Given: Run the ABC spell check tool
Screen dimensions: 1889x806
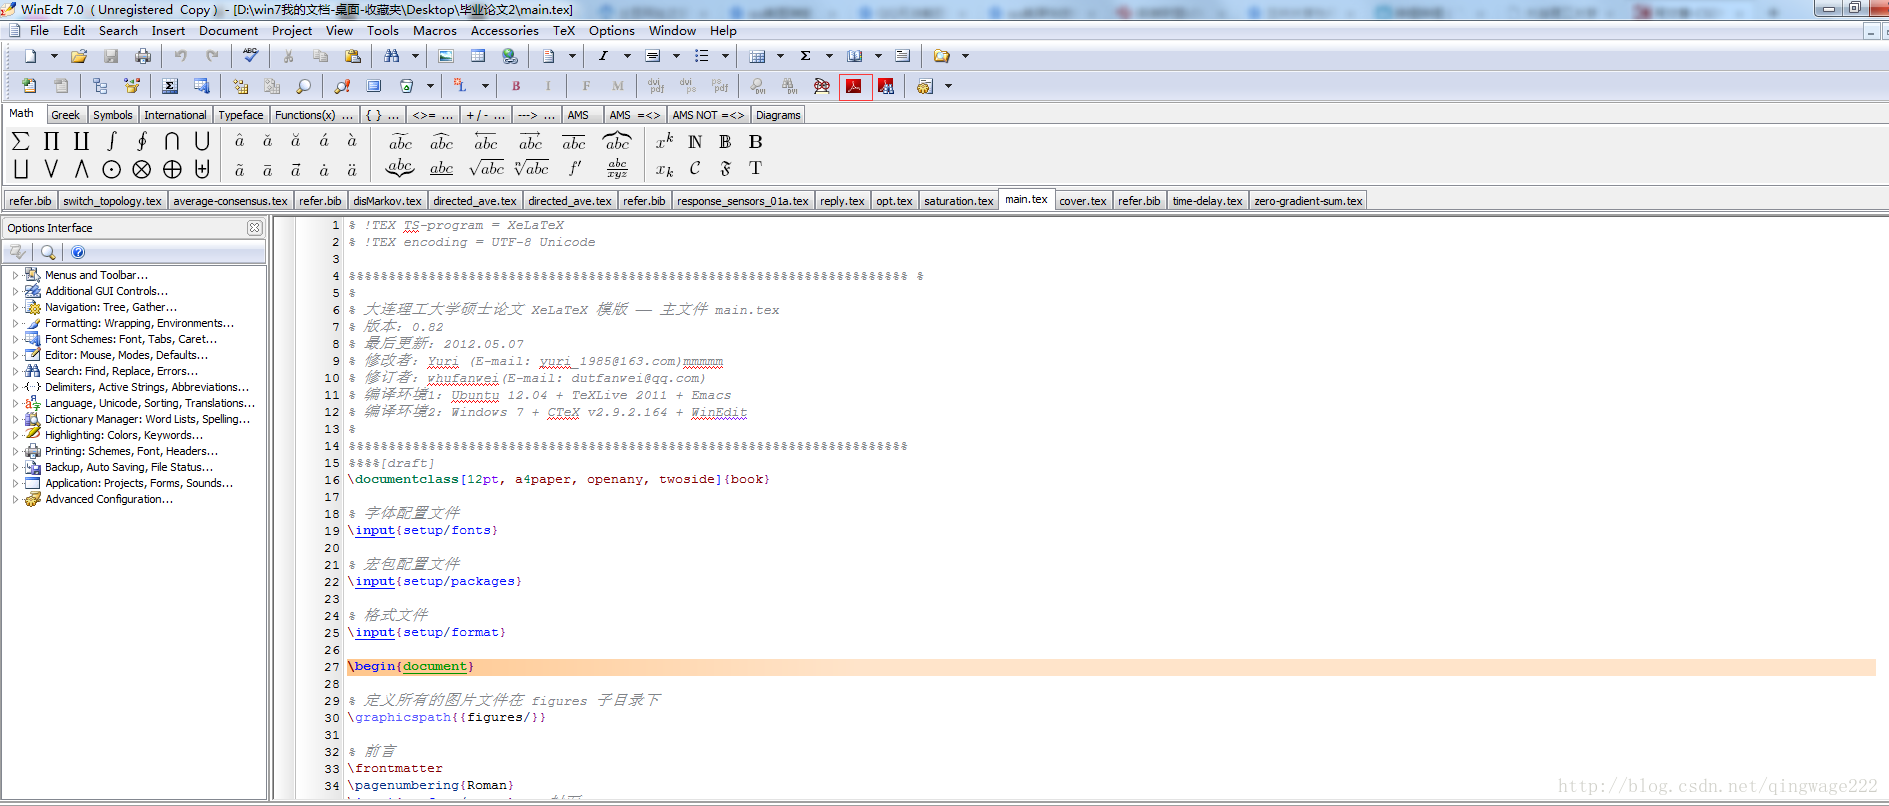Looking at the screenshot, I should tap(250, 56).
